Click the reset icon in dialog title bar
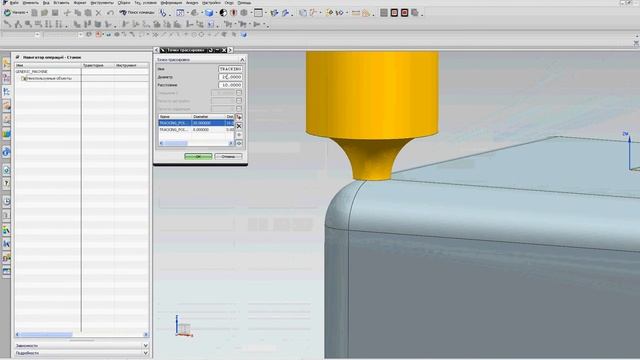 (211, 50)
